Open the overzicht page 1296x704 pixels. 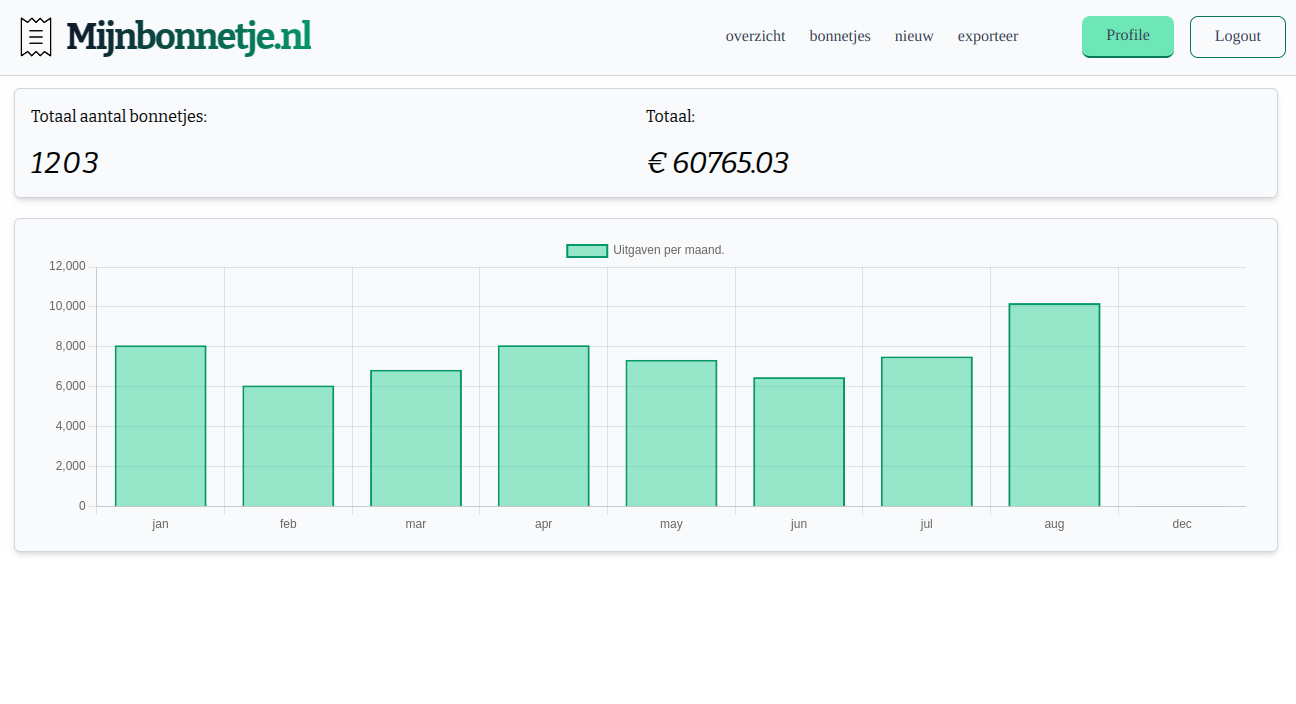[755, 36]
